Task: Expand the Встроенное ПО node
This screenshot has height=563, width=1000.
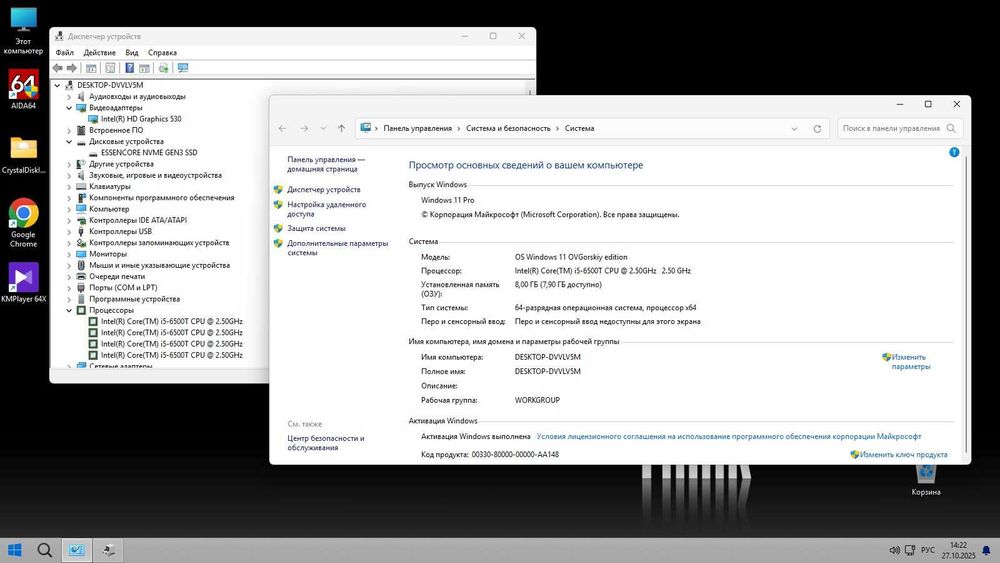Action: tap(69, 130)
